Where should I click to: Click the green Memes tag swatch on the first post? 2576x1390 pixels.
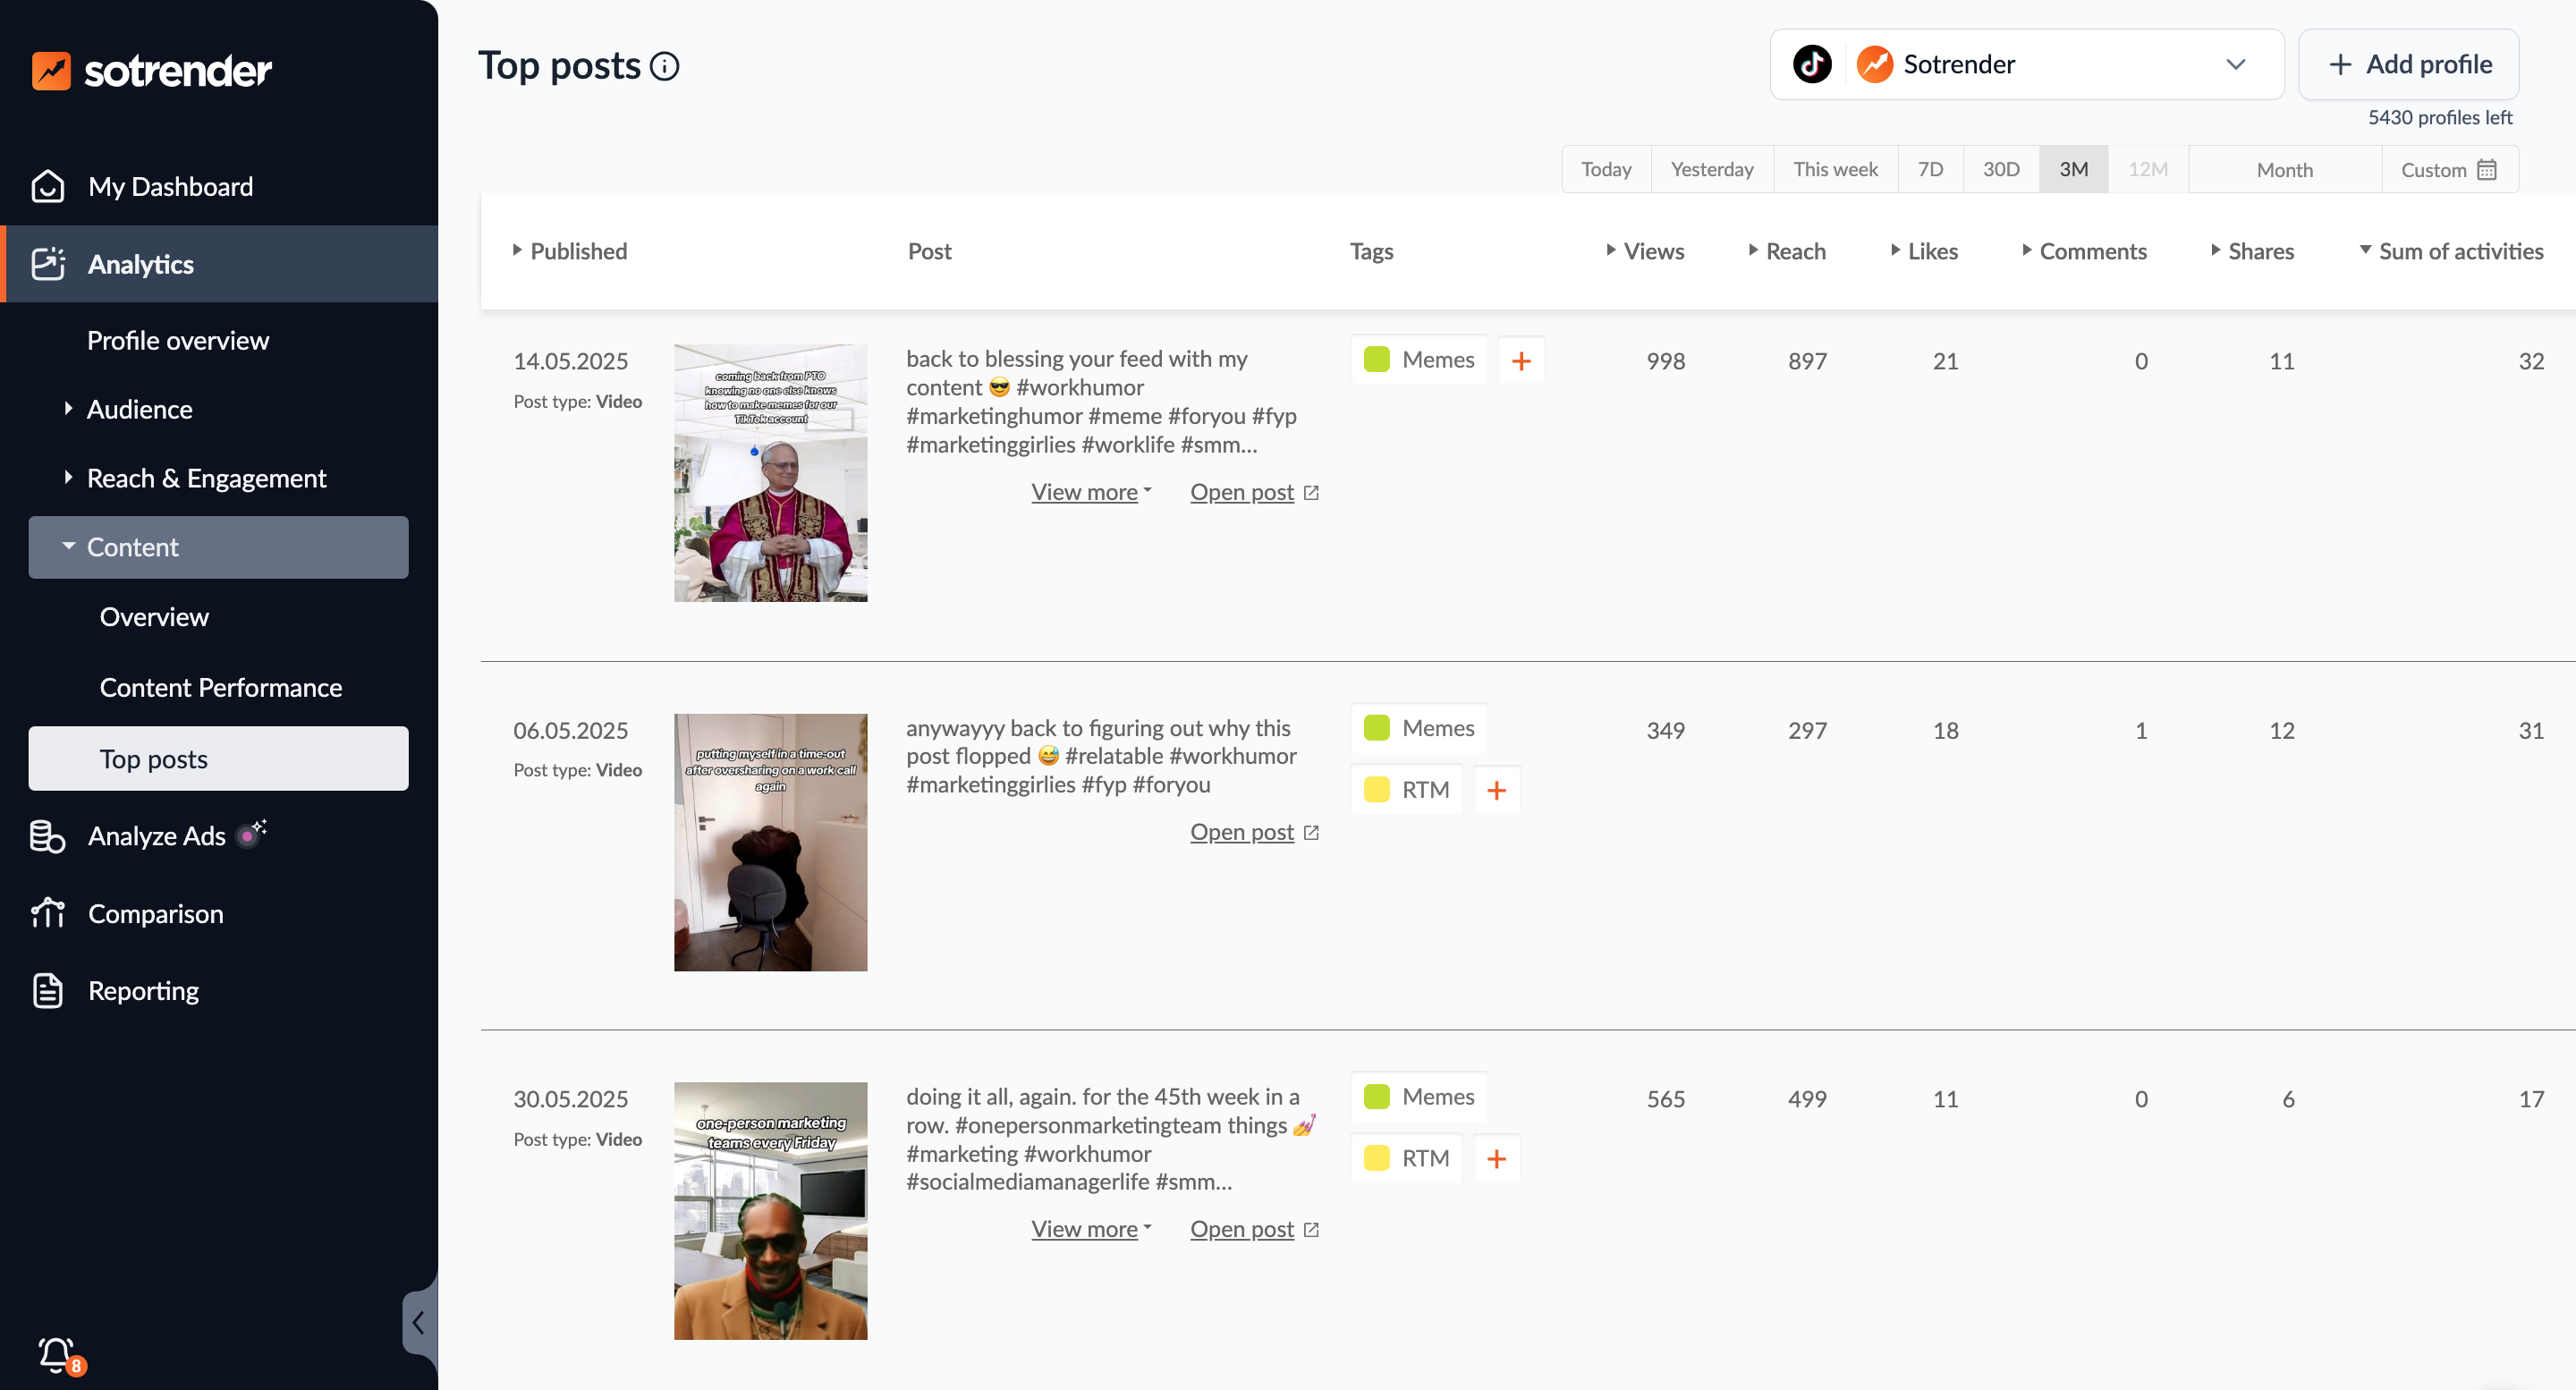(x=1377, y=360)
